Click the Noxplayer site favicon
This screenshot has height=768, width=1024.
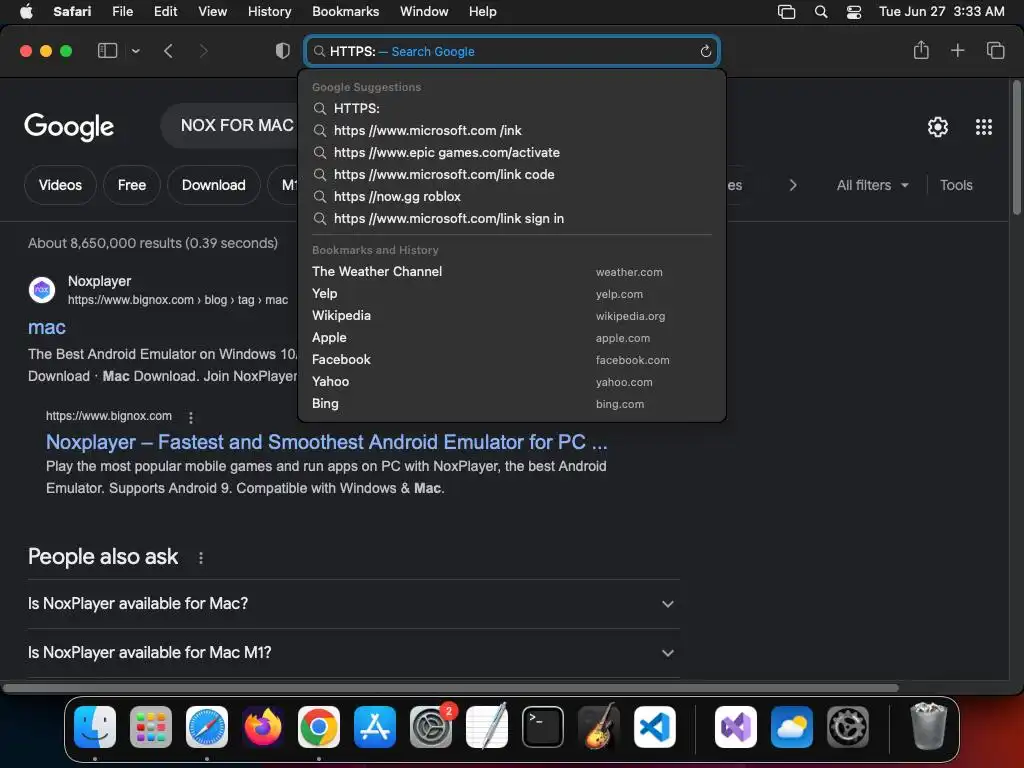tap(42, 289)
